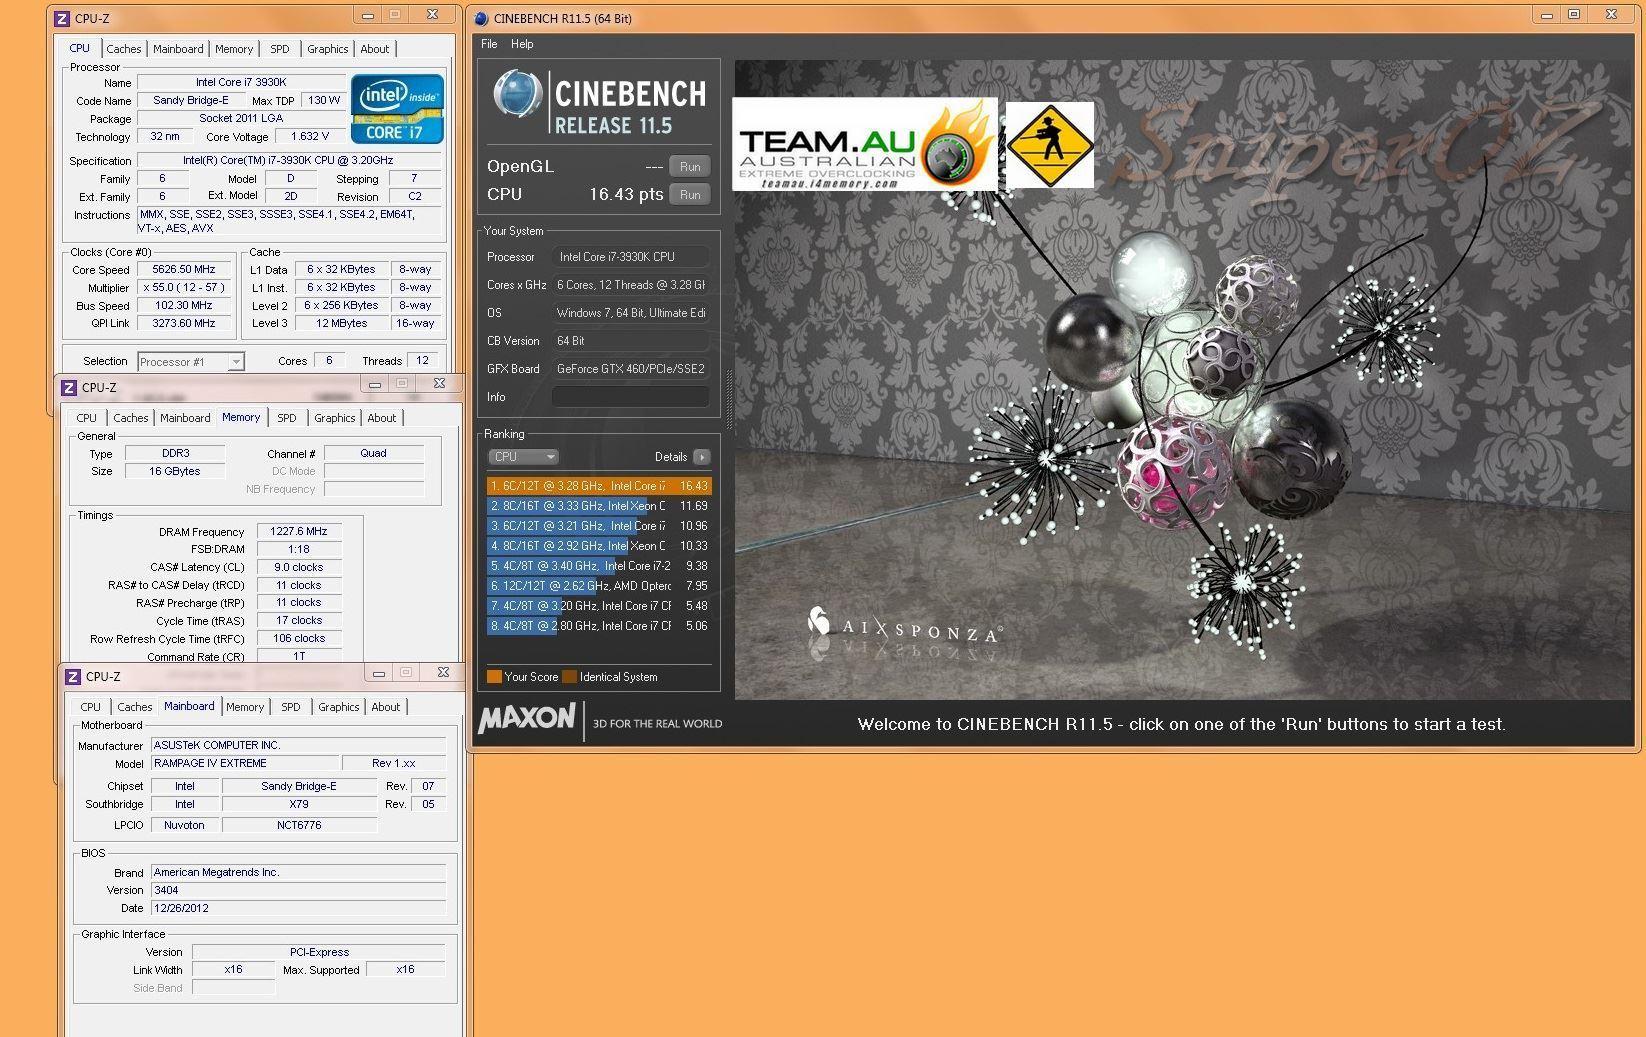Open the CPU ranking type dropdown
1646x1037 pixels.
523,457
